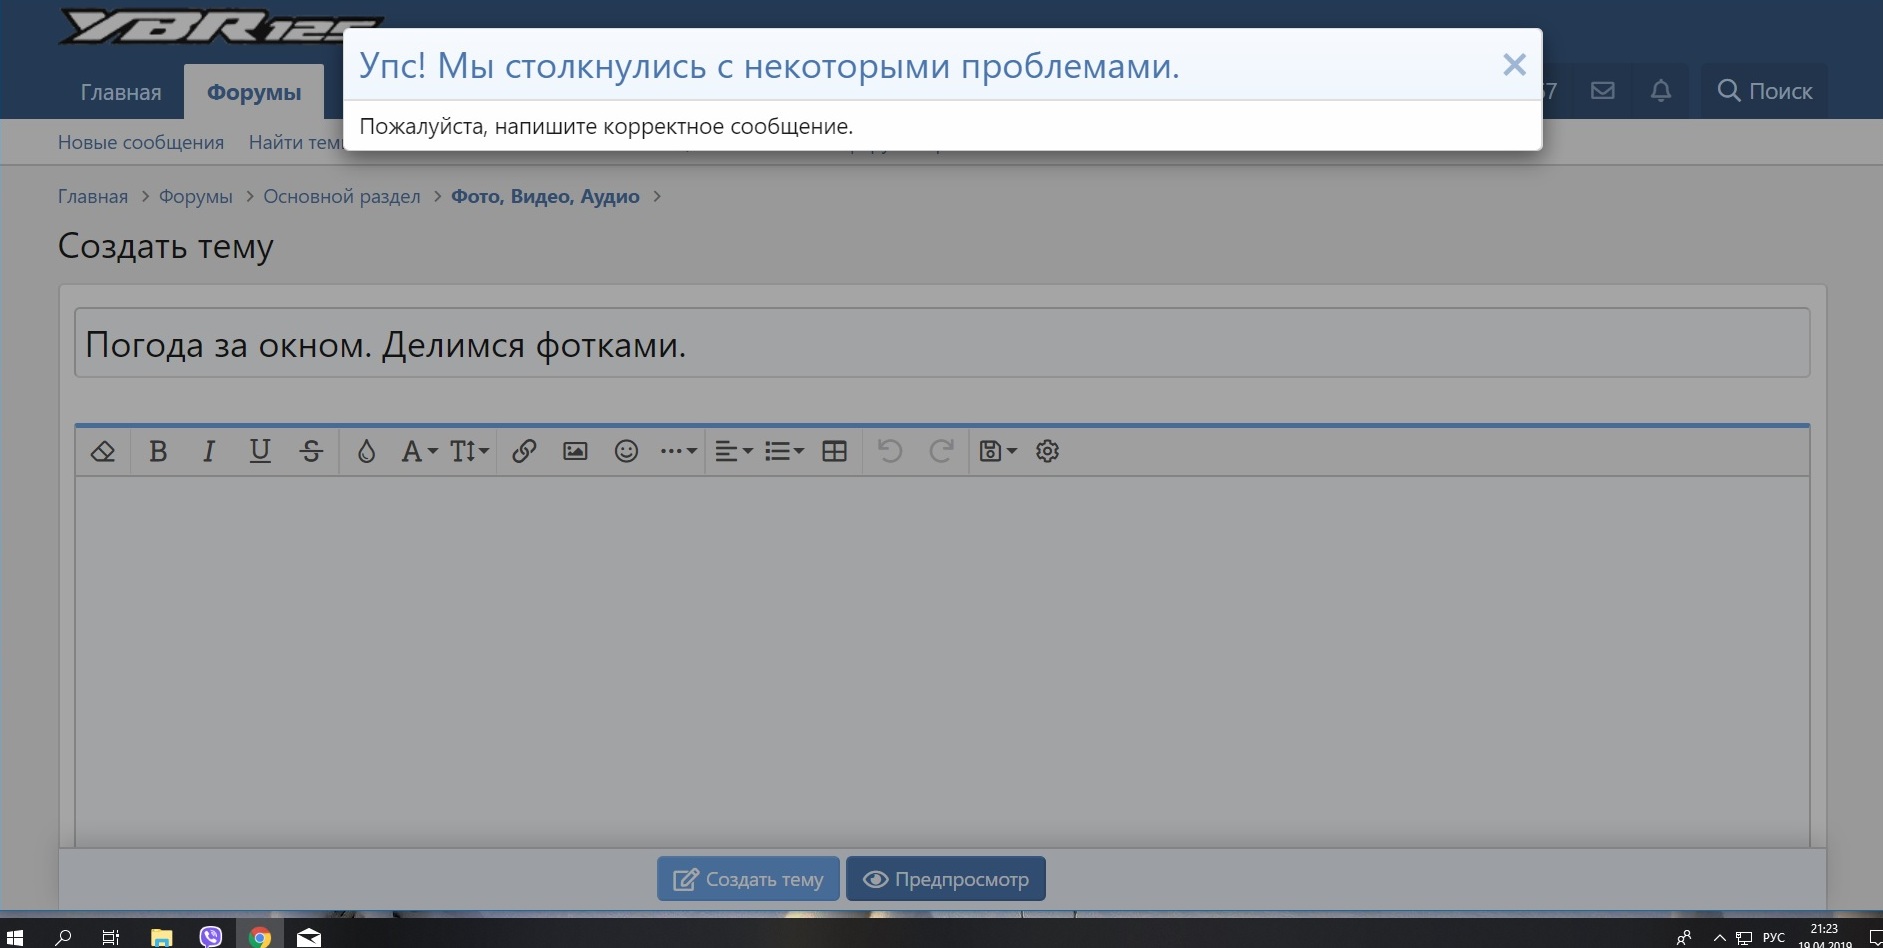1883x948 pixels.
Task: Click the insert link icon
Action: (524, 452)
